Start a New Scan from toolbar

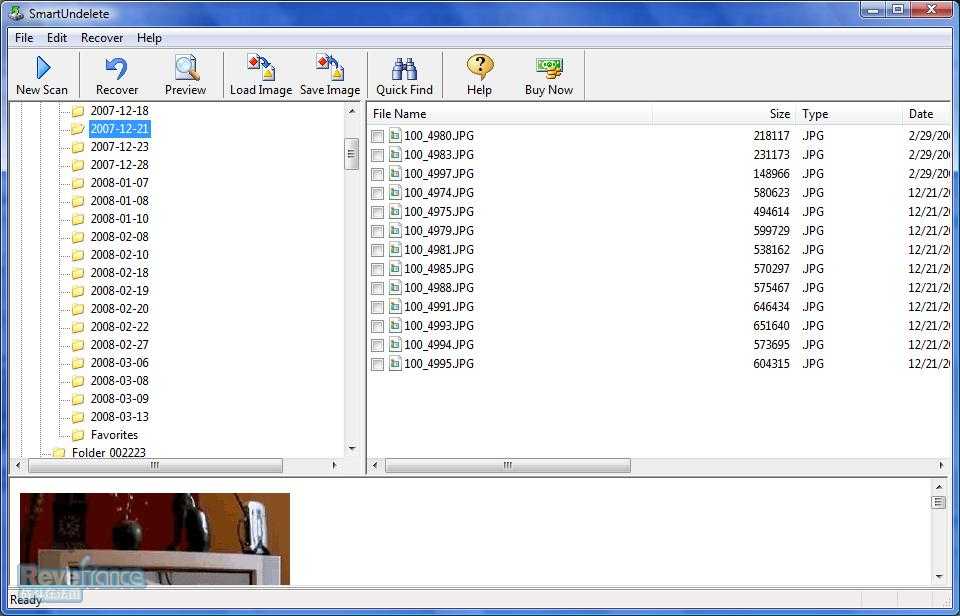point(42,75)
